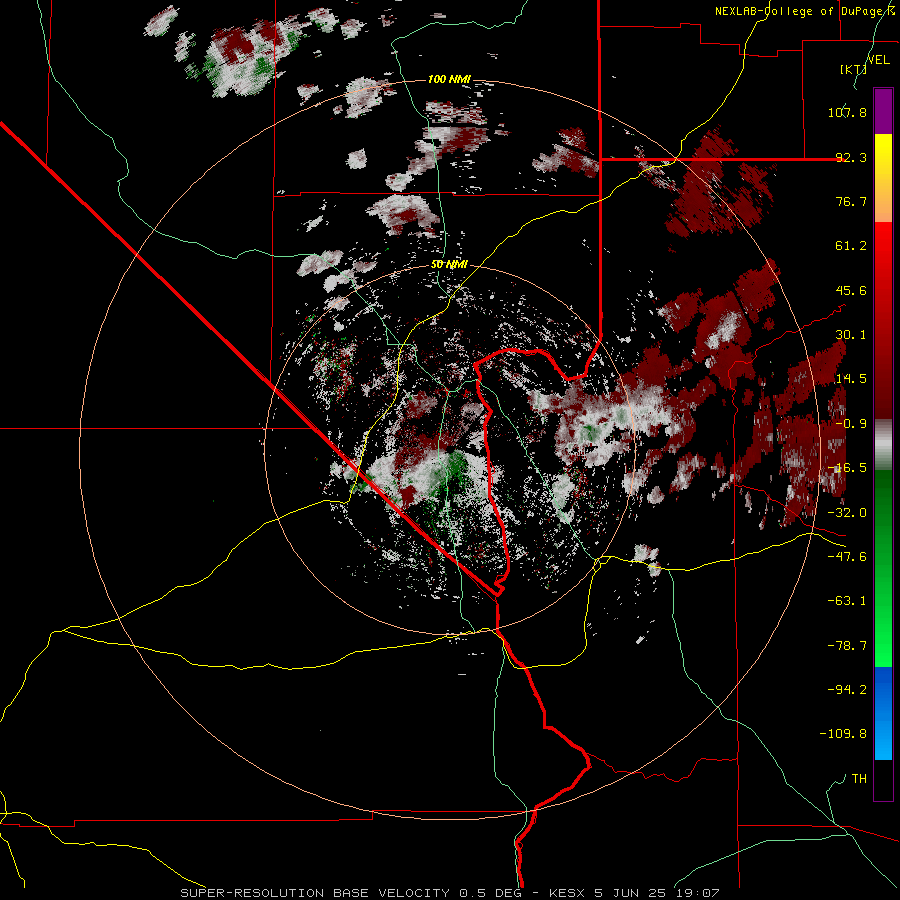The image size is (900, 900).
Task: Pick the blue segment of the velocity scale
Action: [883, 713]
